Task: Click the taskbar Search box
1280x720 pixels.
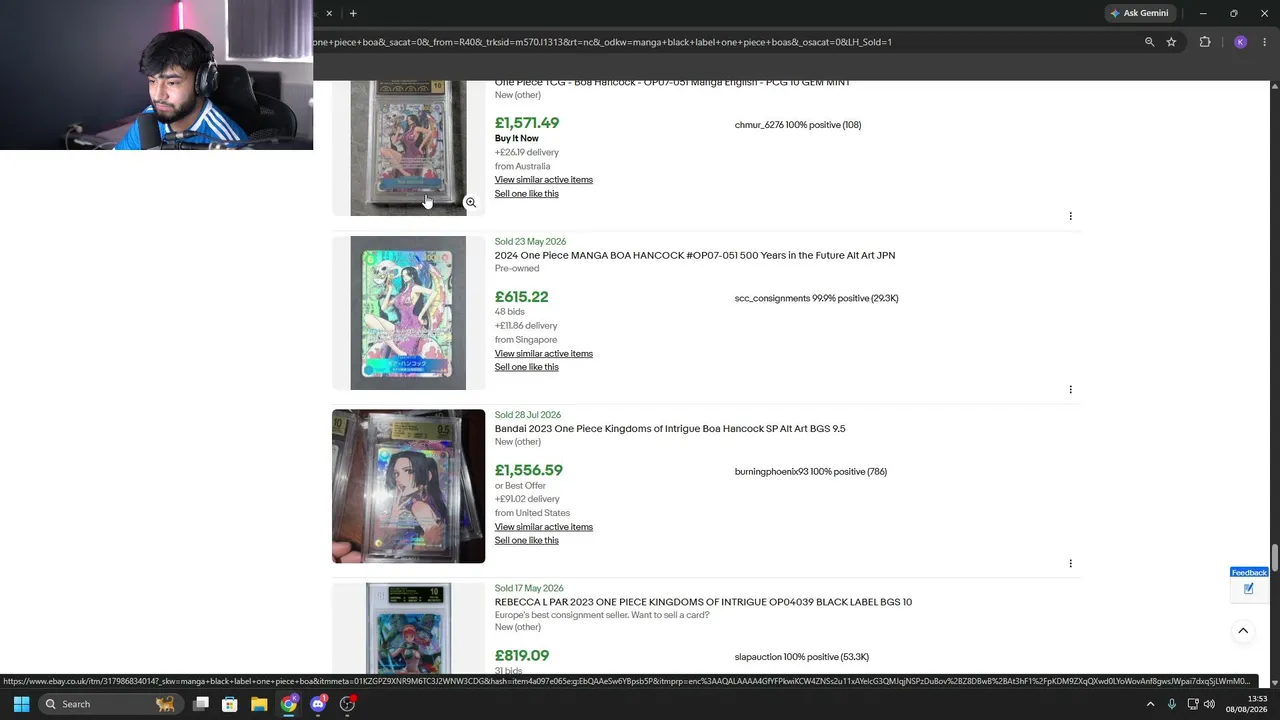Action: [110, 704]
